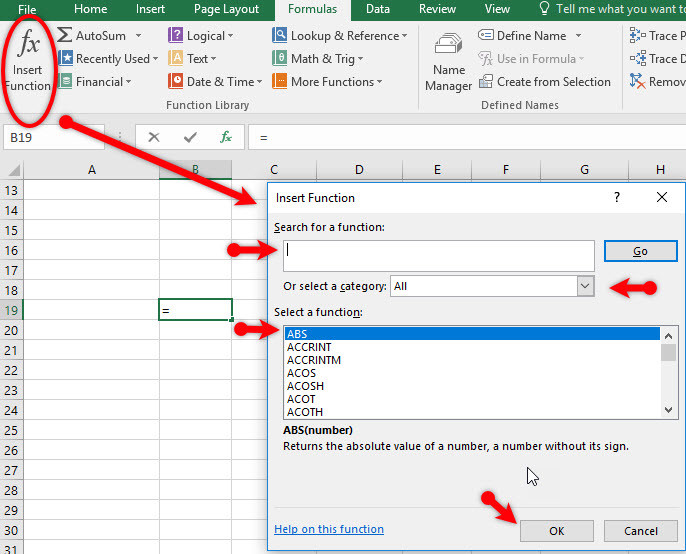Close the Insert Function dialog
The height and width of the screenshot is (554, 686).
click(662, 197)
